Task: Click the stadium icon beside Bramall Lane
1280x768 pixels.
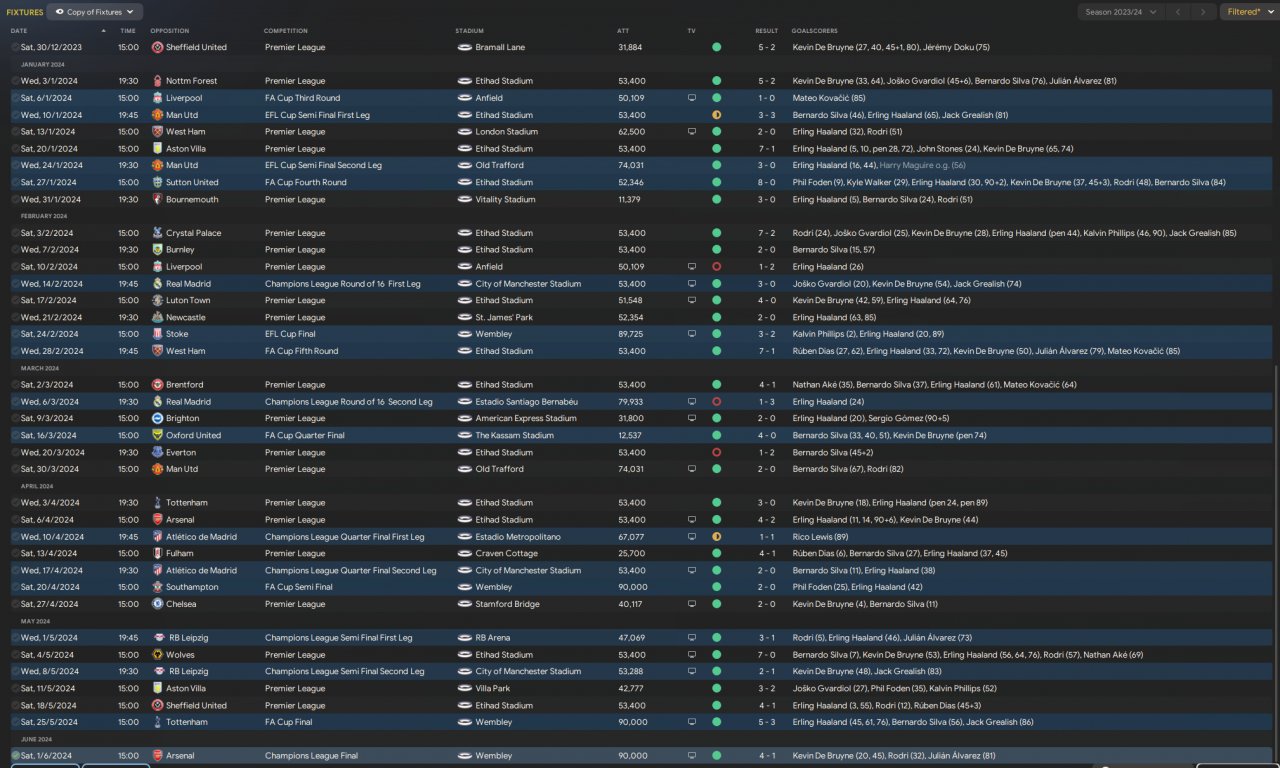Action: (x=464, y=47)
